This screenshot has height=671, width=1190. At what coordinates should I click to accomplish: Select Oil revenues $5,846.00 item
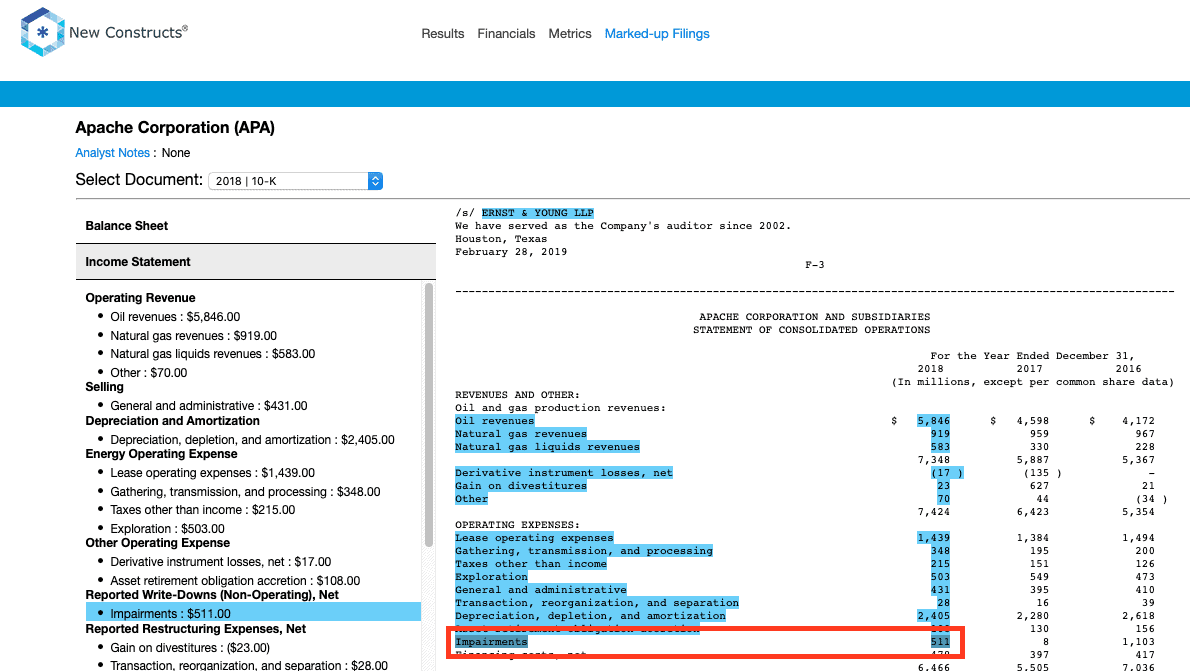pos(175,317)
